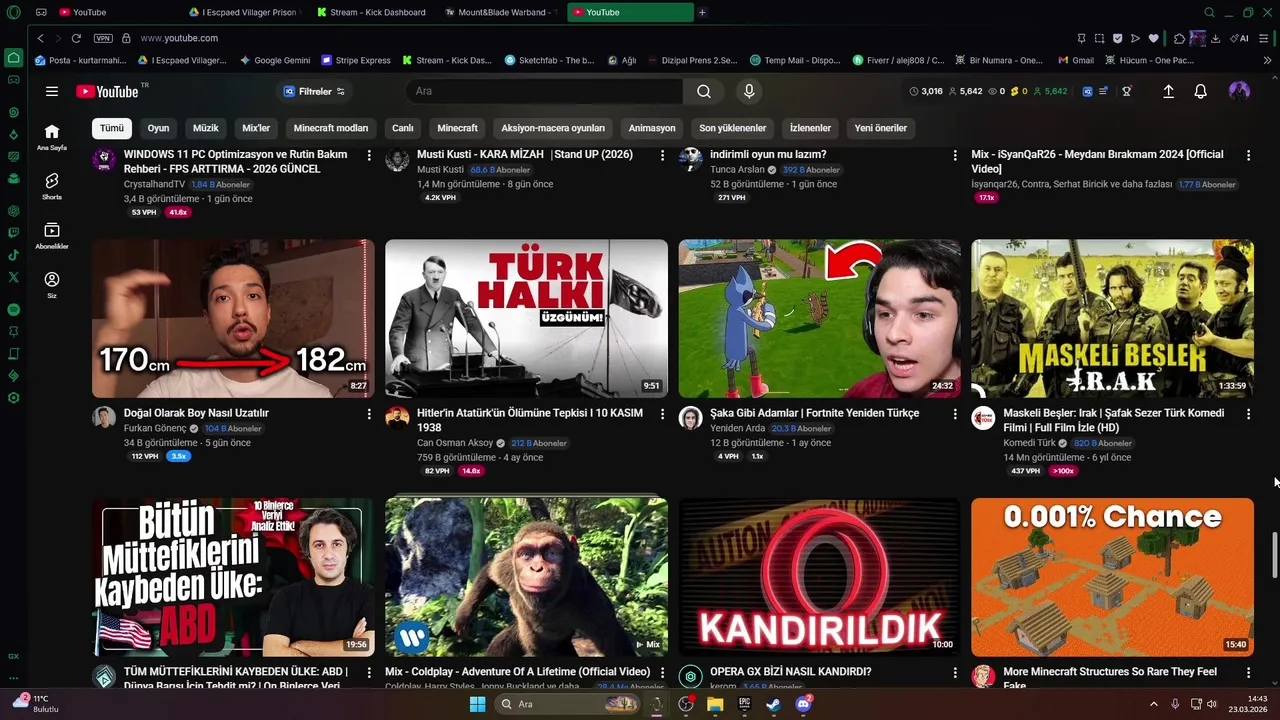Open Stripe Express bookmark

coord(355,60)
